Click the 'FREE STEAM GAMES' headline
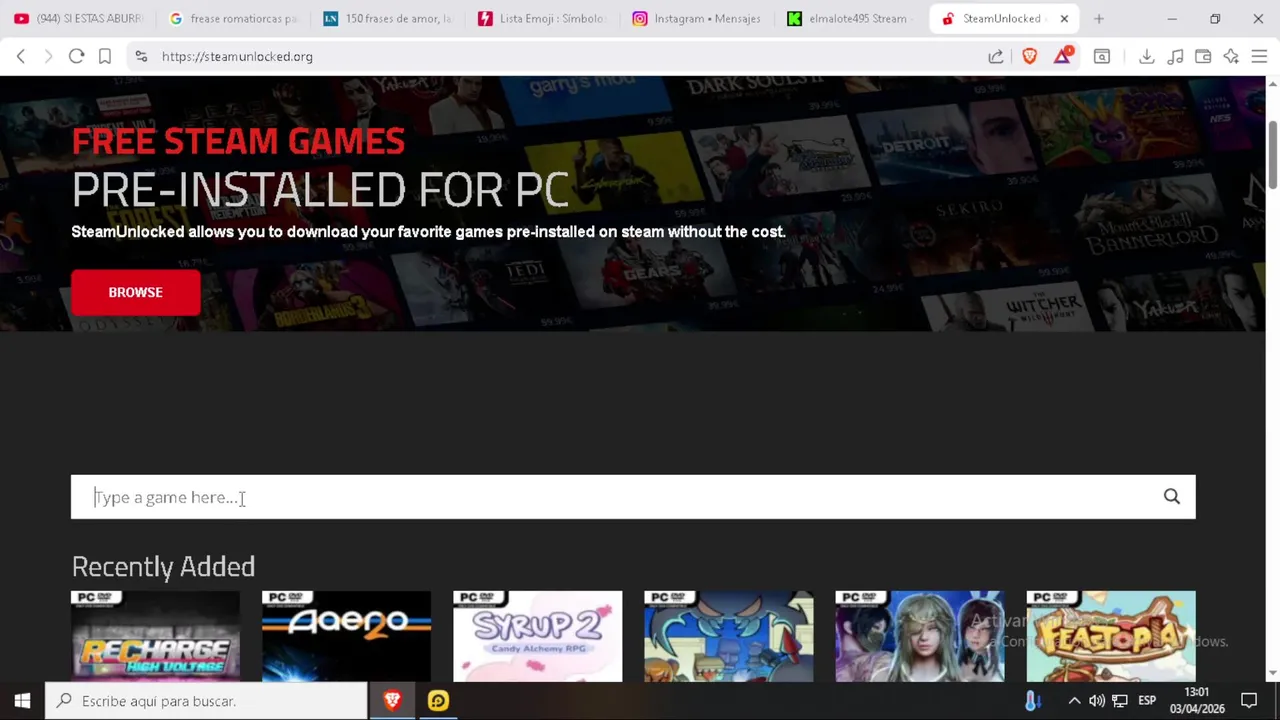The image size is (1280, 720). pyautogui.click(x=238, y=141)
